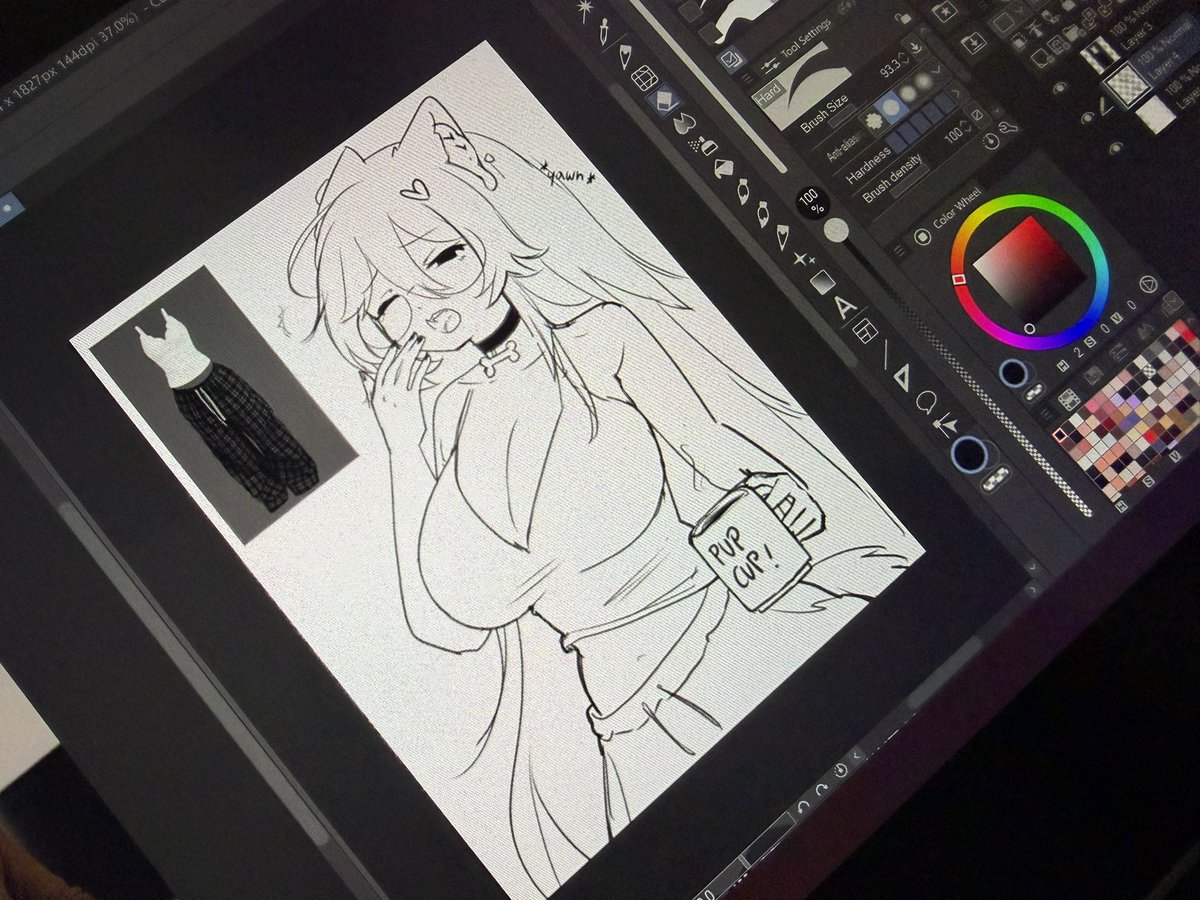Screen dimensions: 1200x900
Task: Click the highlighted checkmark sub tool group icon
Action: pos(729,60)
